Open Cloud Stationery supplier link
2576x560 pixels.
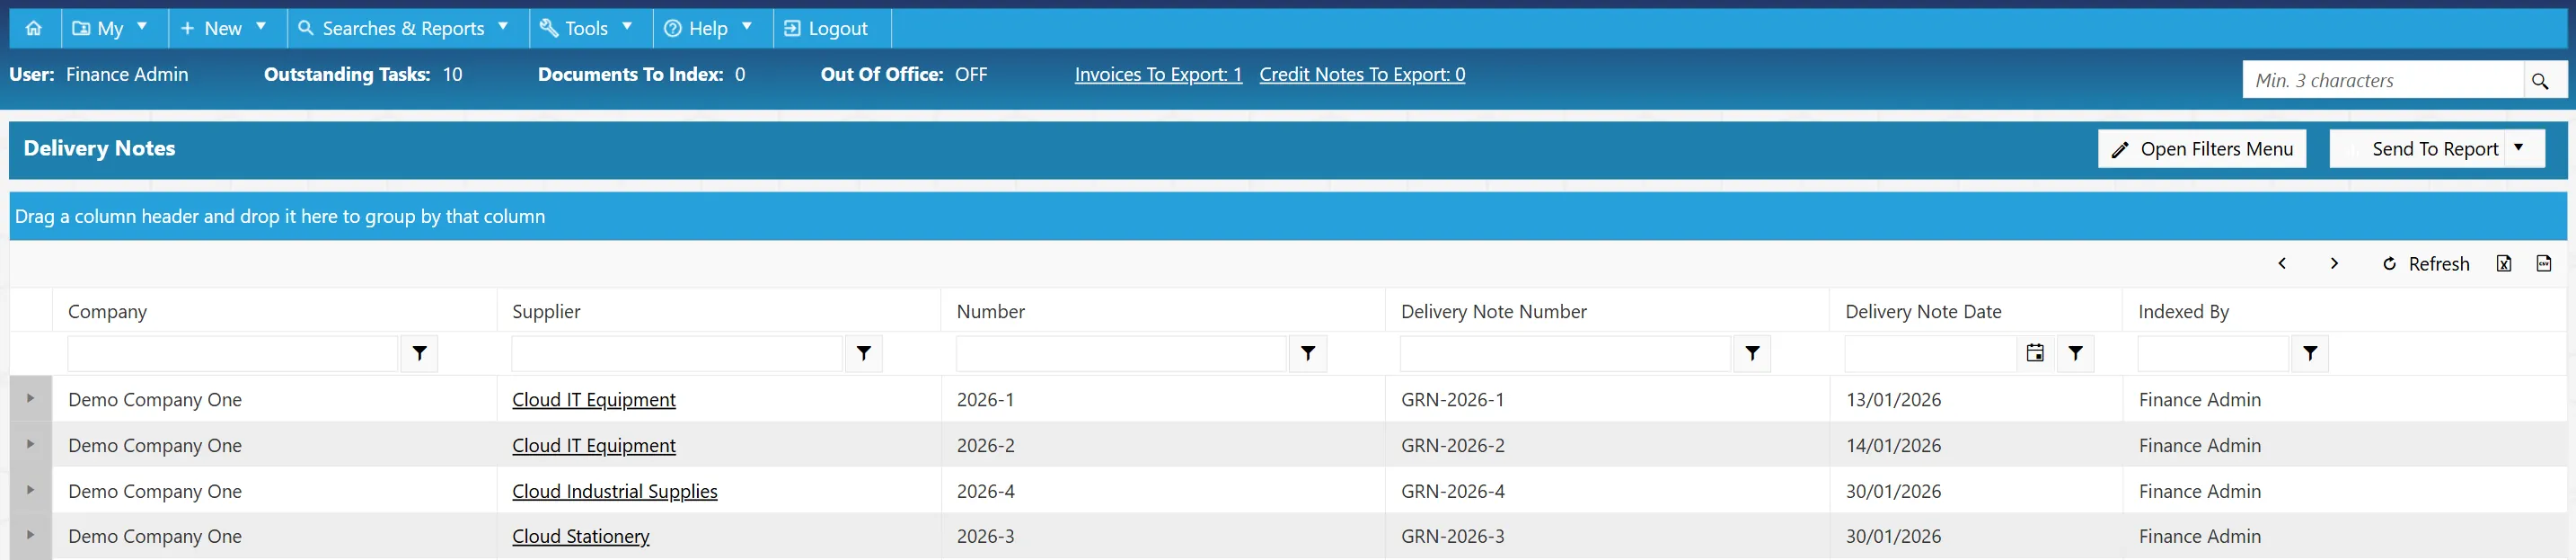(581, 537)
